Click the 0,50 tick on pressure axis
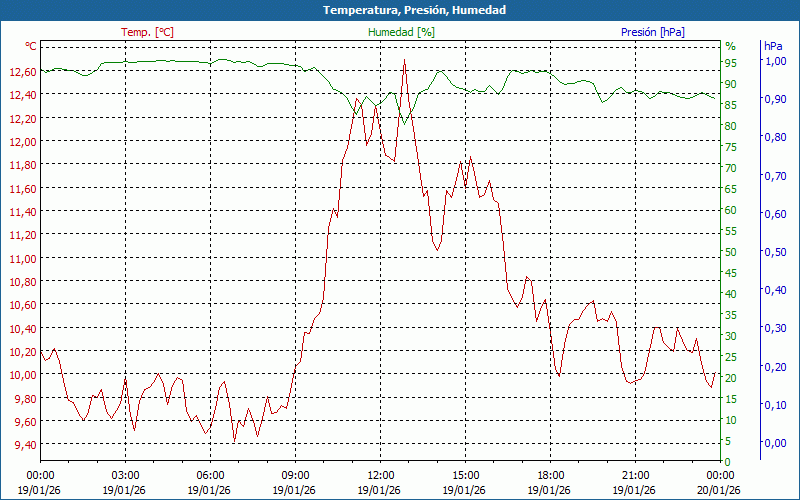Viewport: 800px width, 500px height. [x=775, y=252]
